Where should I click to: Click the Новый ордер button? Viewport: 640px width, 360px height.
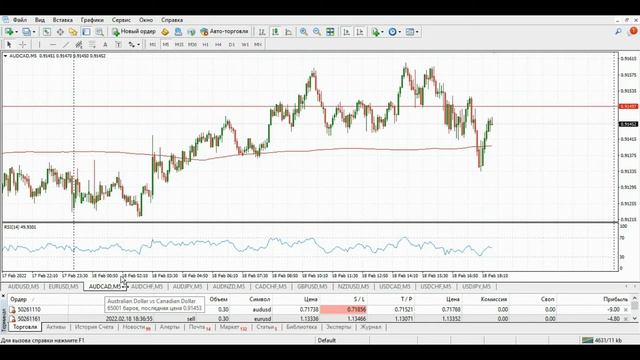click(x=134, y=31)
